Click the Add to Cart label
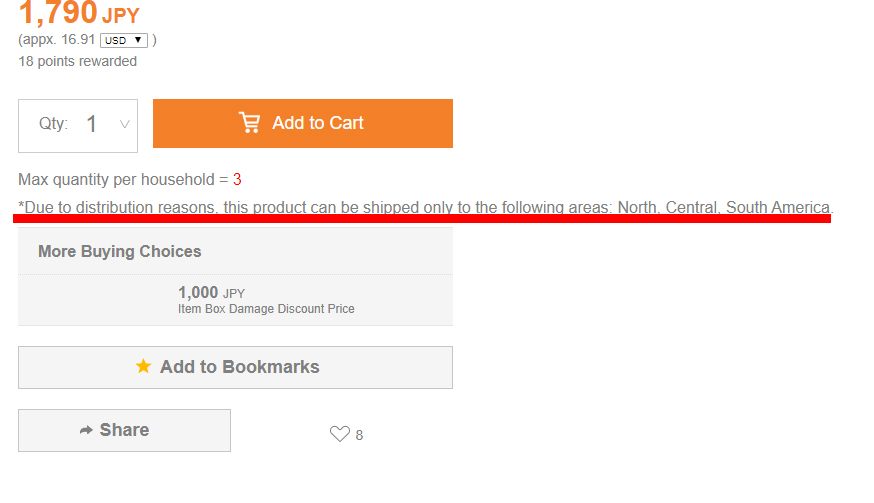 point(318,123)
